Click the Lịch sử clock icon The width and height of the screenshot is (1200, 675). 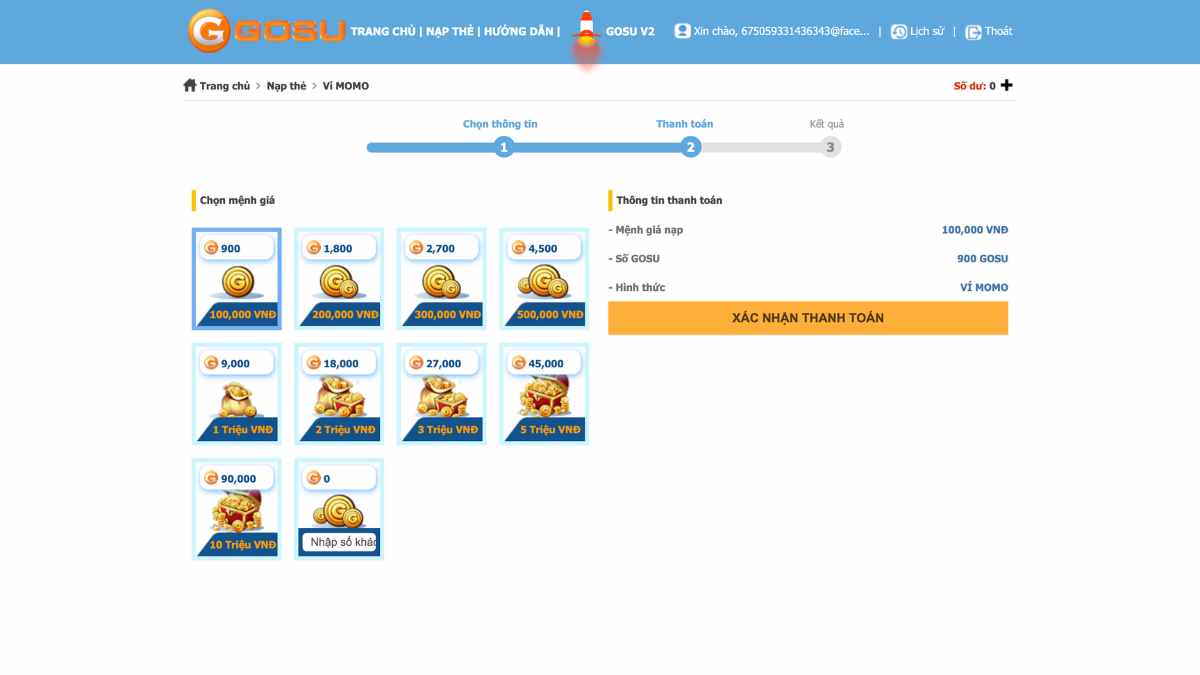pos(899,31)
